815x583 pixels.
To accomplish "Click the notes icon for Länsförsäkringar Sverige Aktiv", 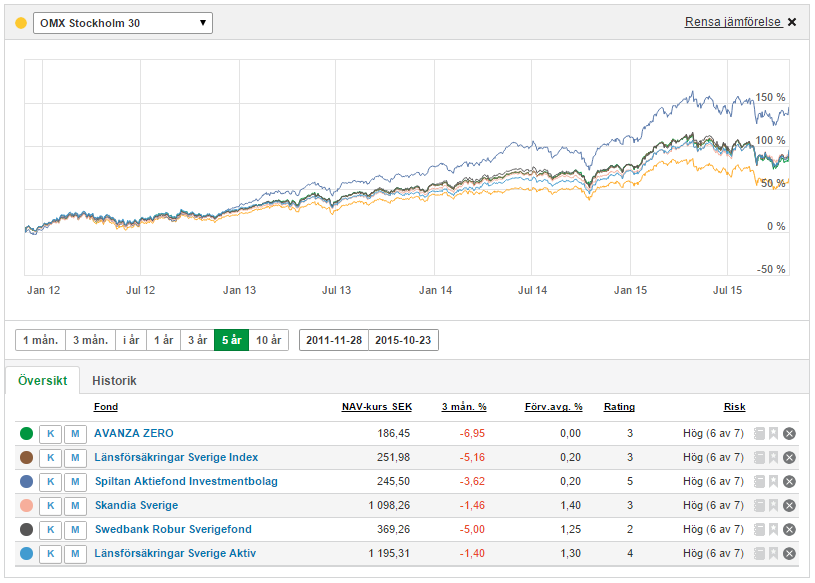I will pyautogui.click(x=760, y=554).
